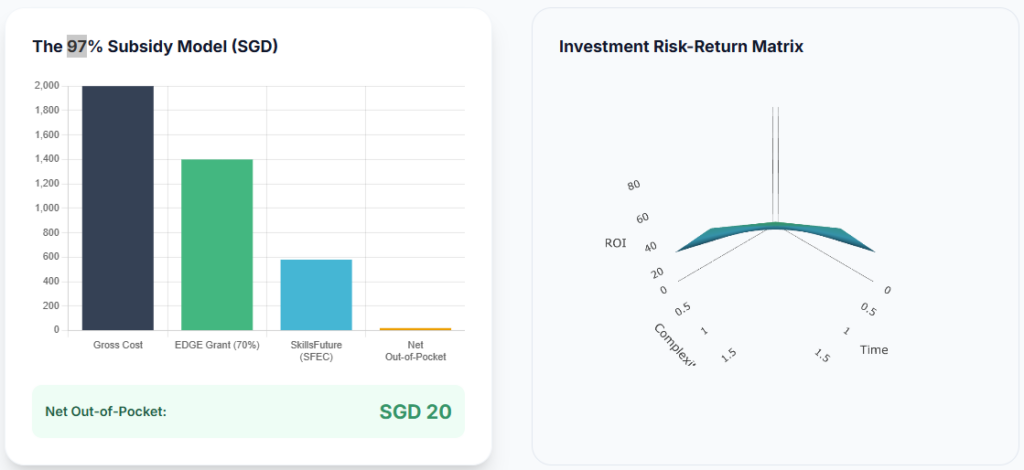Image resolution: width=1024 pixels, height=470 pixels.
Task: Click the Subsidy Model chart title
Action: [155, 47]
